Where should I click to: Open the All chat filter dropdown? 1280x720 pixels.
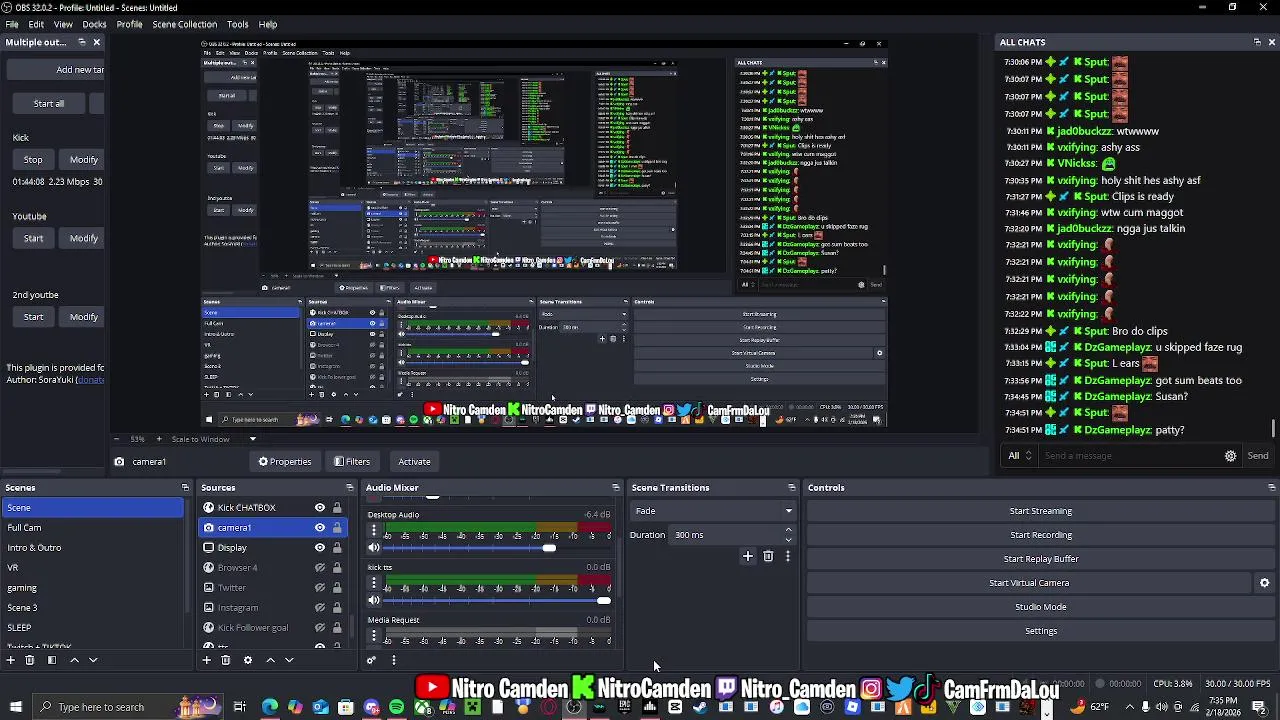point(1020,456)
